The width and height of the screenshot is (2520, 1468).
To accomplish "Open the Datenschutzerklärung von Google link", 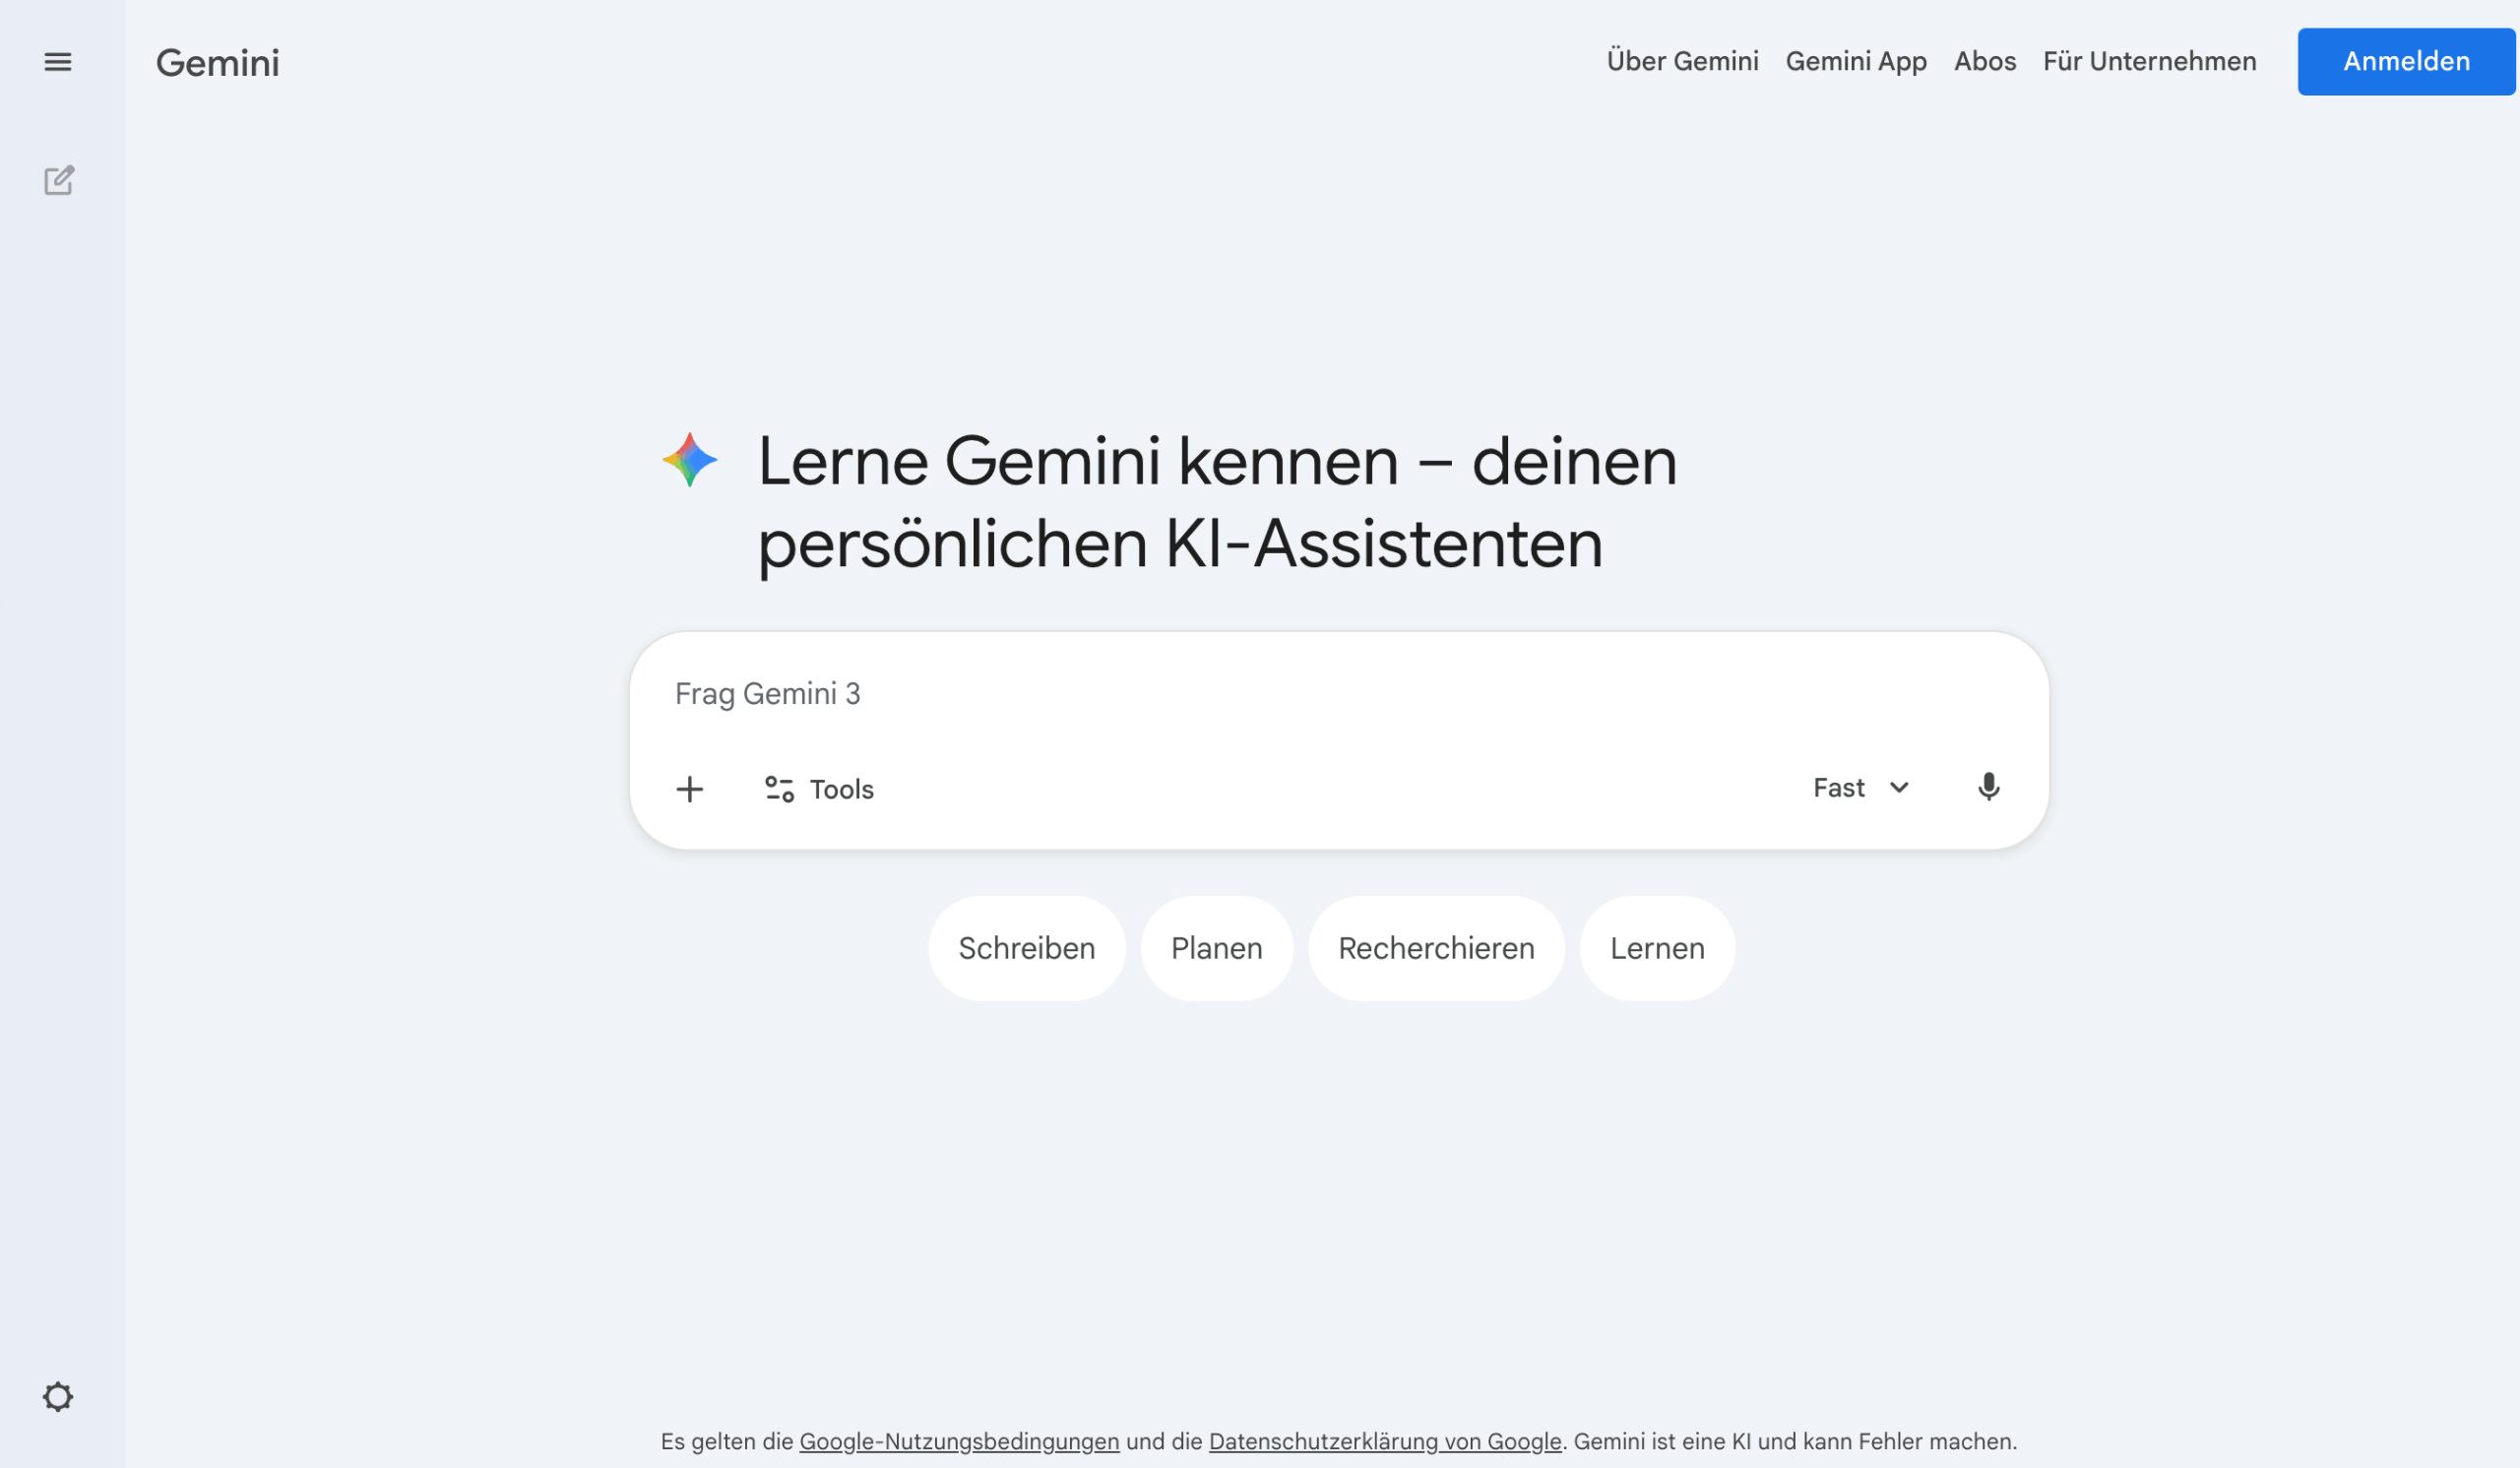I will (1385, 1441).
